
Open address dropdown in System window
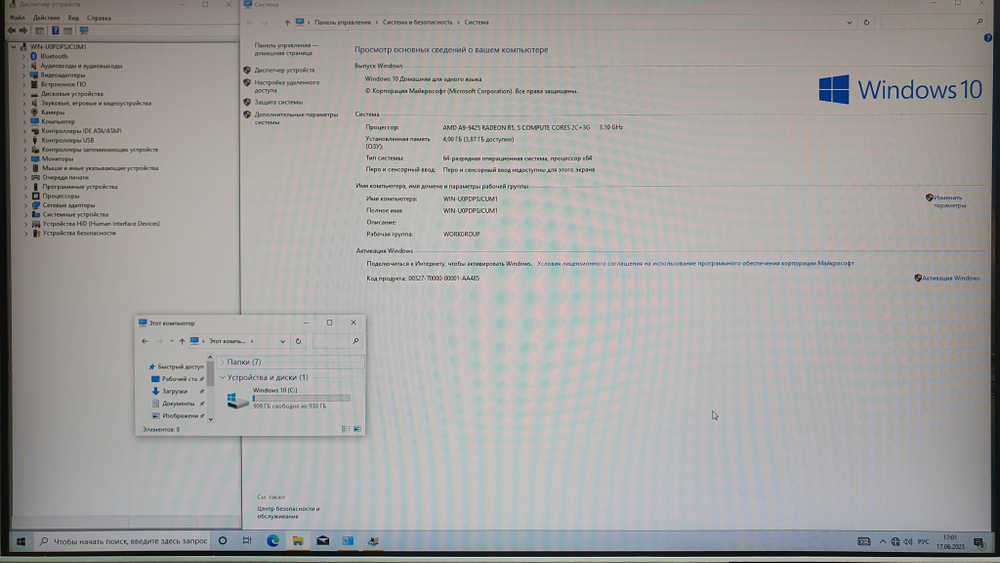click(849, 22)
